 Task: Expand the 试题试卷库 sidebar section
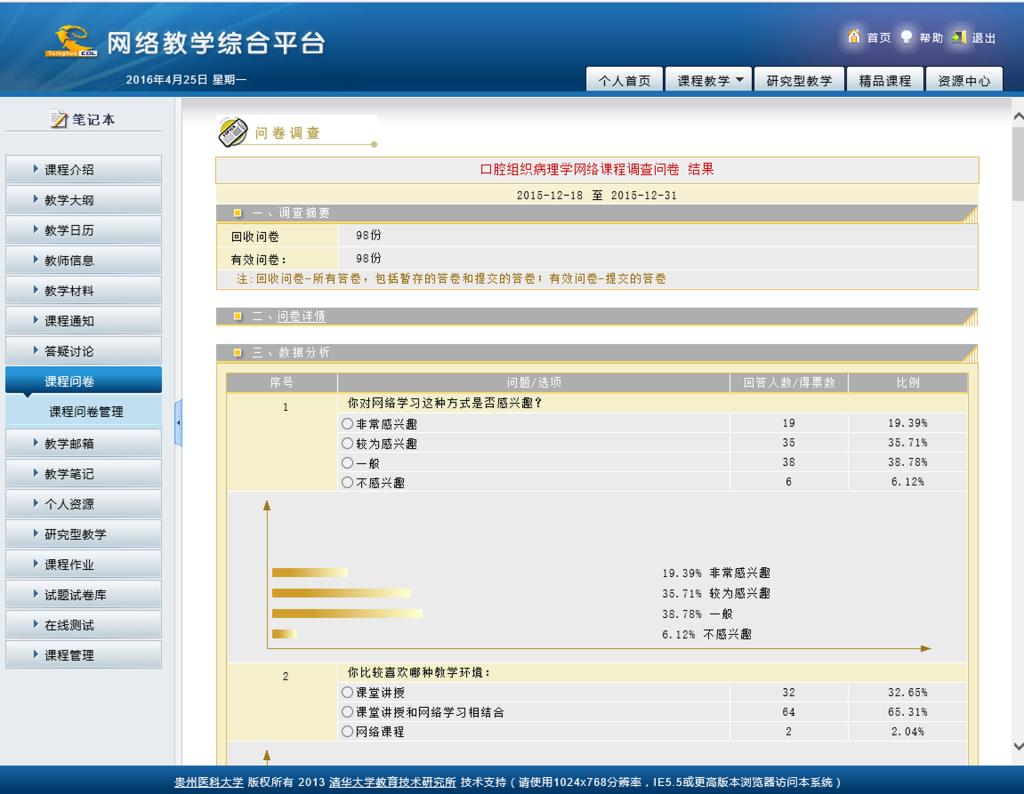click(x=84, y=594)
